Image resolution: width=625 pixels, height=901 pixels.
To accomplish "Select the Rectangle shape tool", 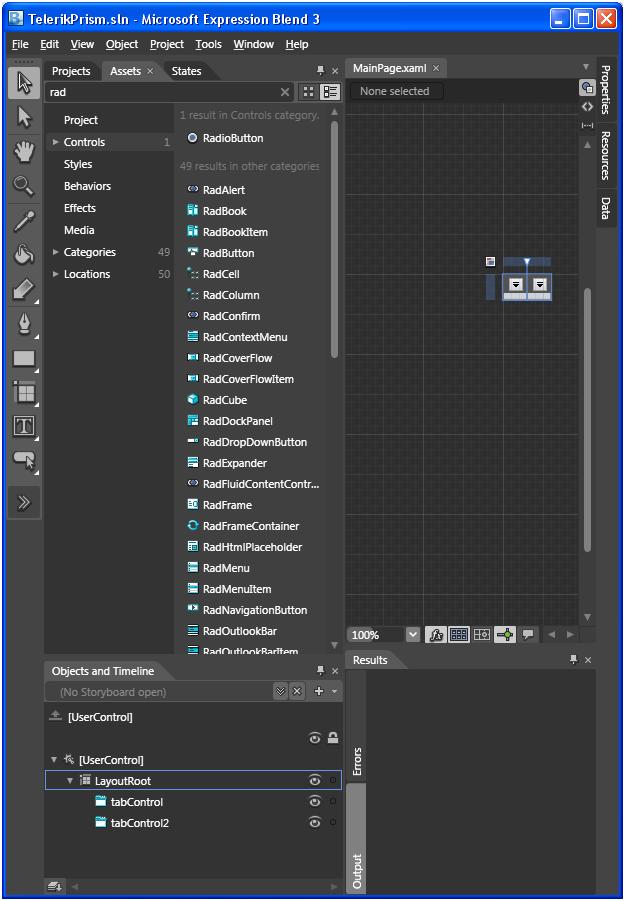I will coord(24,359).
